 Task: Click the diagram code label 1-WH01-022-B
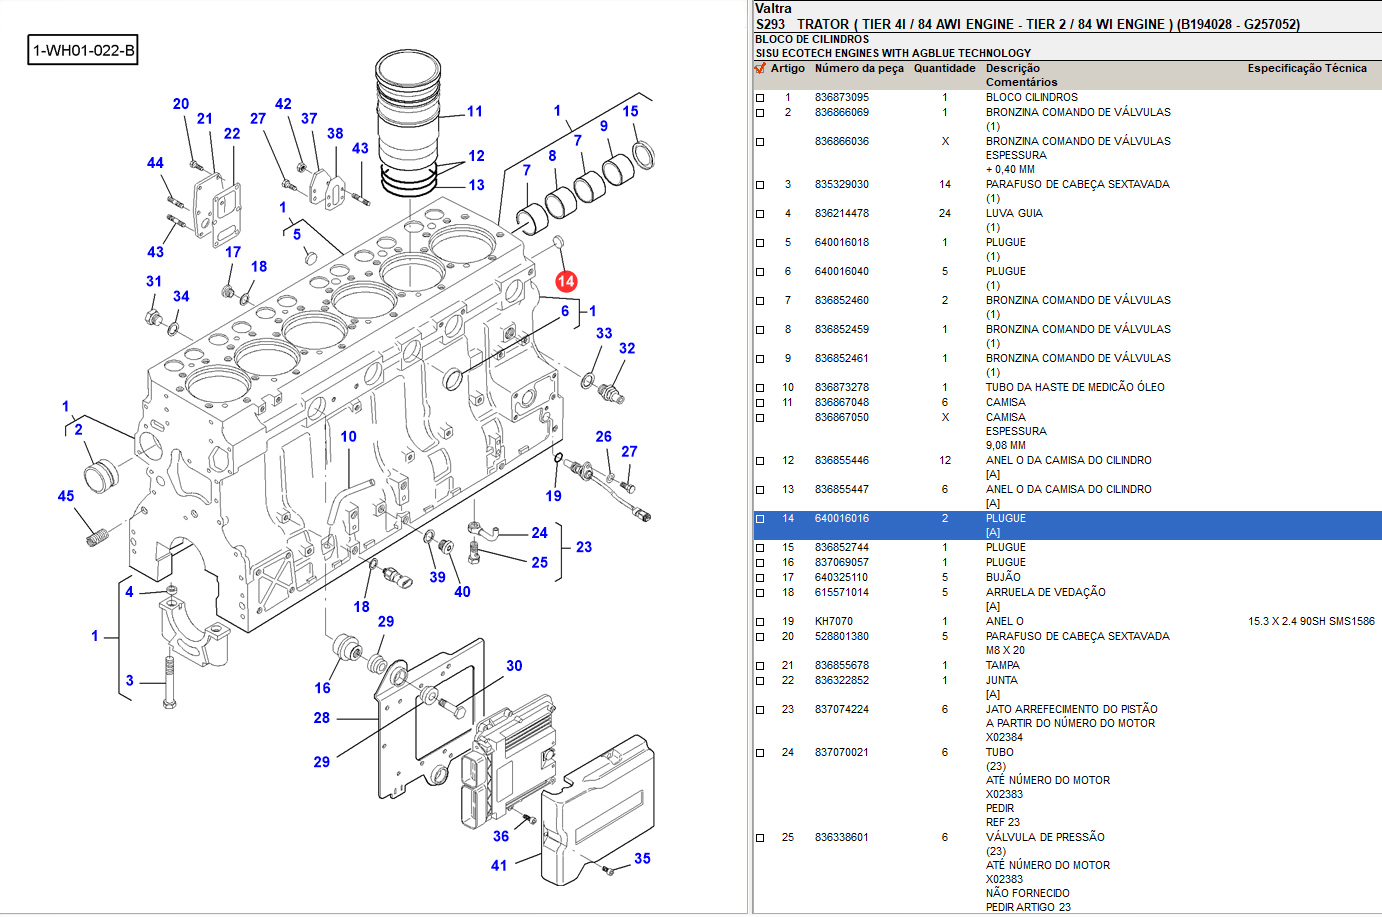83,50
